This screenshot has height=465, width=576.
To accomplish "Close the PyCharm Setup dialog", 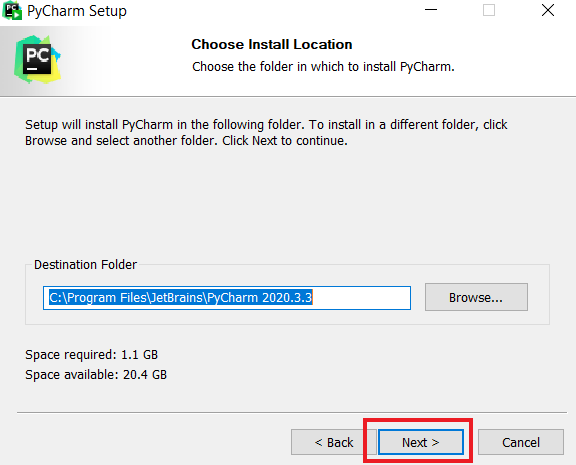I will (547, 10).
